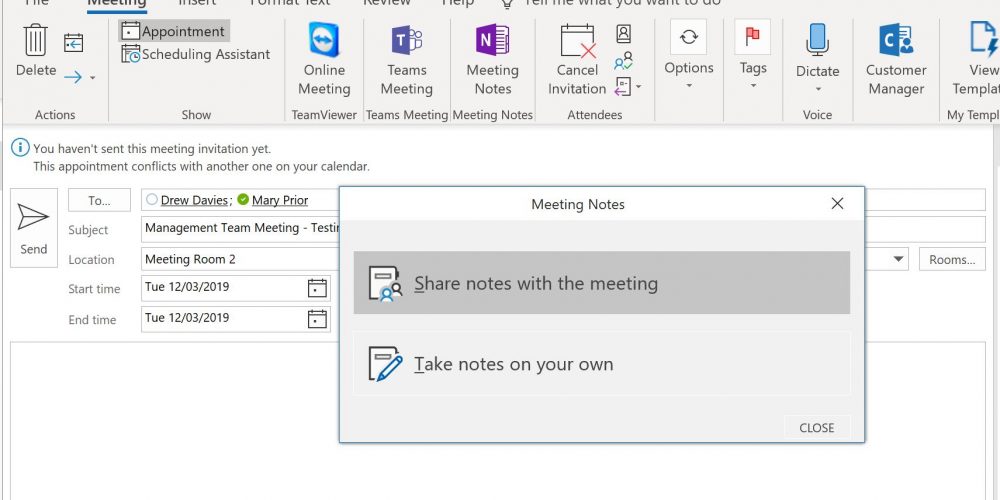Viewport: 1000px width, 500px height.
Task: Close Meeting Notes dialog with X
Action: (837, 203)
